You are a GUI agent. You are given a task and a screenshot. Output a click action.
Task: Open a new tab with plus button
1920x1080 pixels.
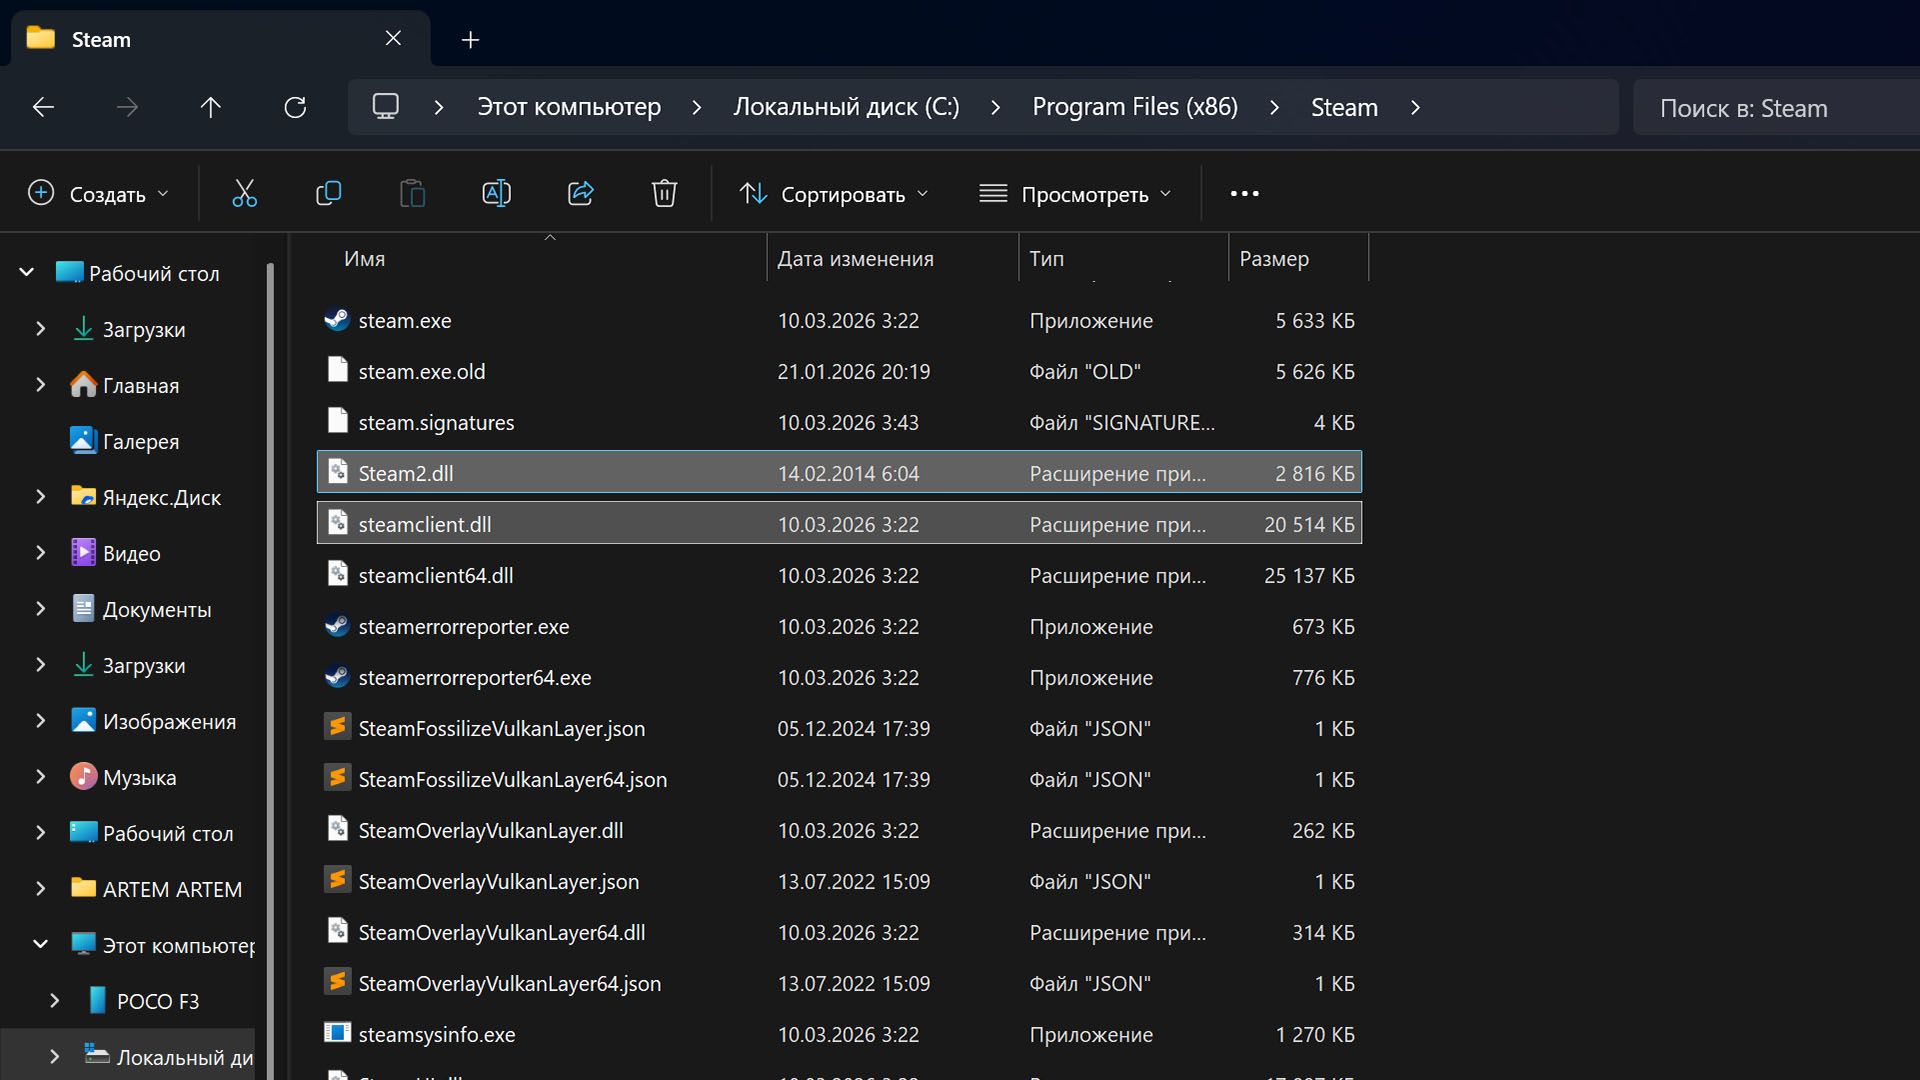pyautogui.click(x=470, y=40)
